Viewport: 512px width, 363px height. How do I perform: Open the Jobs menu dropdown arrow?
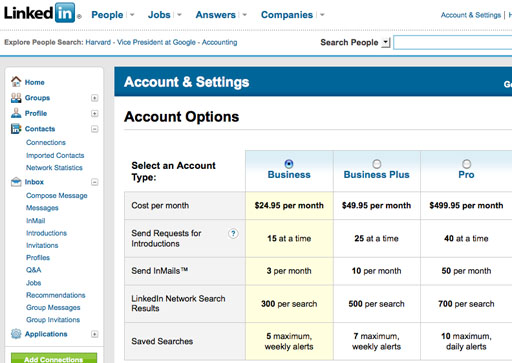click(x=179, y=15)
